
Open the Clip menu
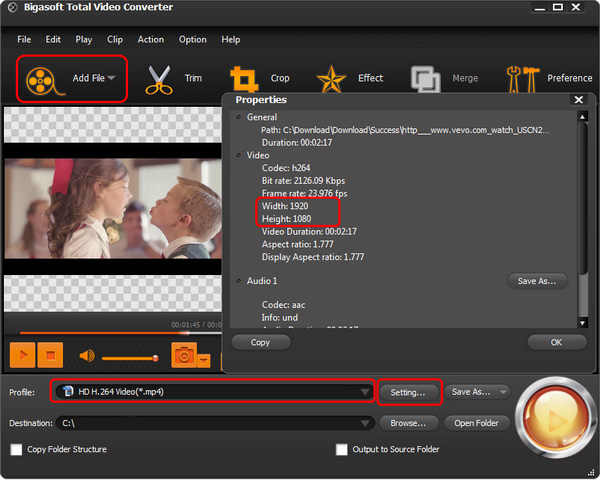(115, 39)
